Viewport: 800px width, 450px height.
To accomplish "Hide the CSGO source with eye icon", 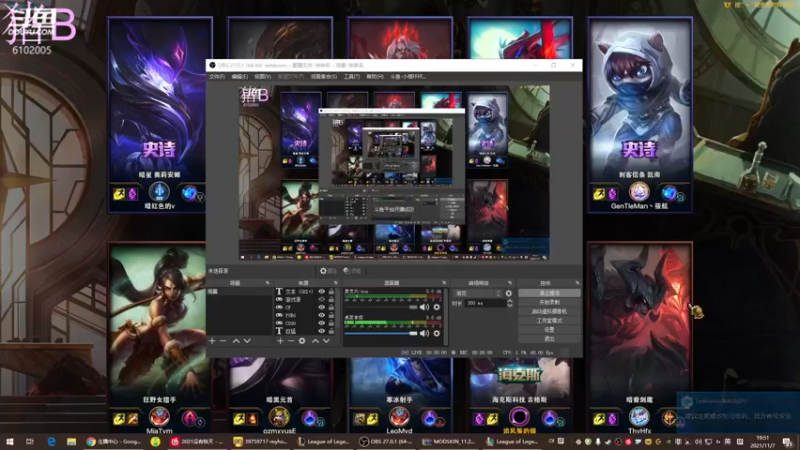I will point(321,323).
